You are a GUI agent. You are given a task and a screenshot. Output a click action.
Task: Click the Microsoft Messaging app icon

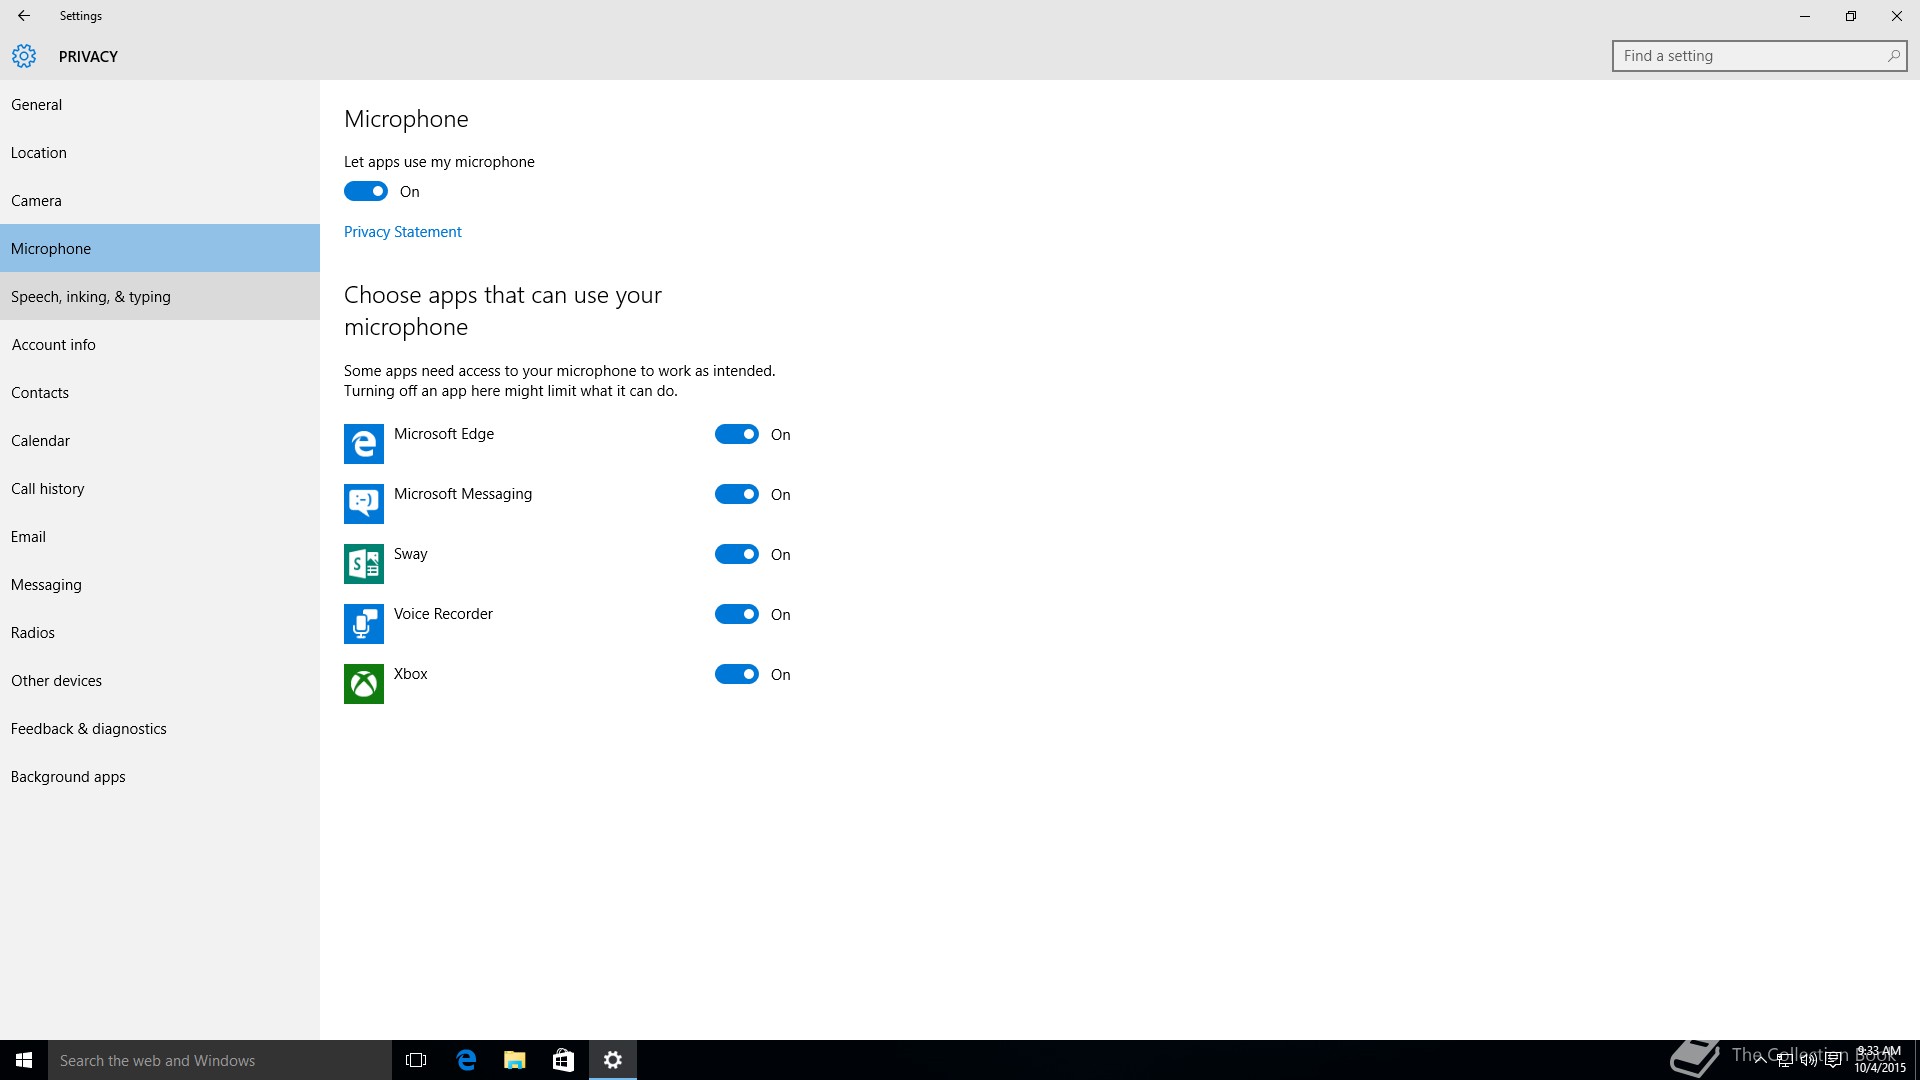[364, 504]
